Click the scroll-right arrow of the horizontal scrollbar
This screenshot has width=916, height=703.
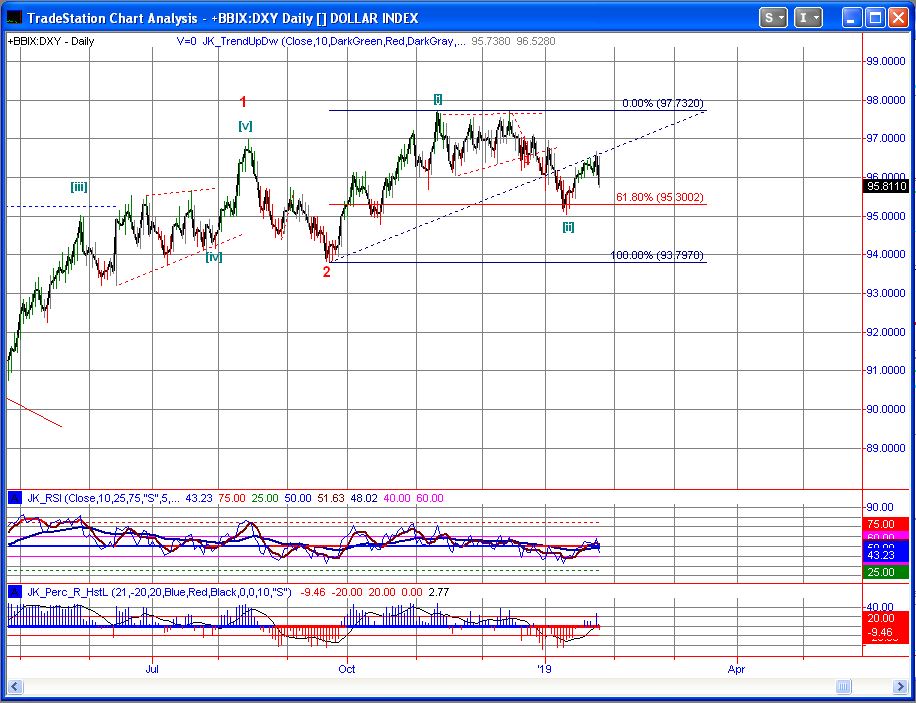900,685
